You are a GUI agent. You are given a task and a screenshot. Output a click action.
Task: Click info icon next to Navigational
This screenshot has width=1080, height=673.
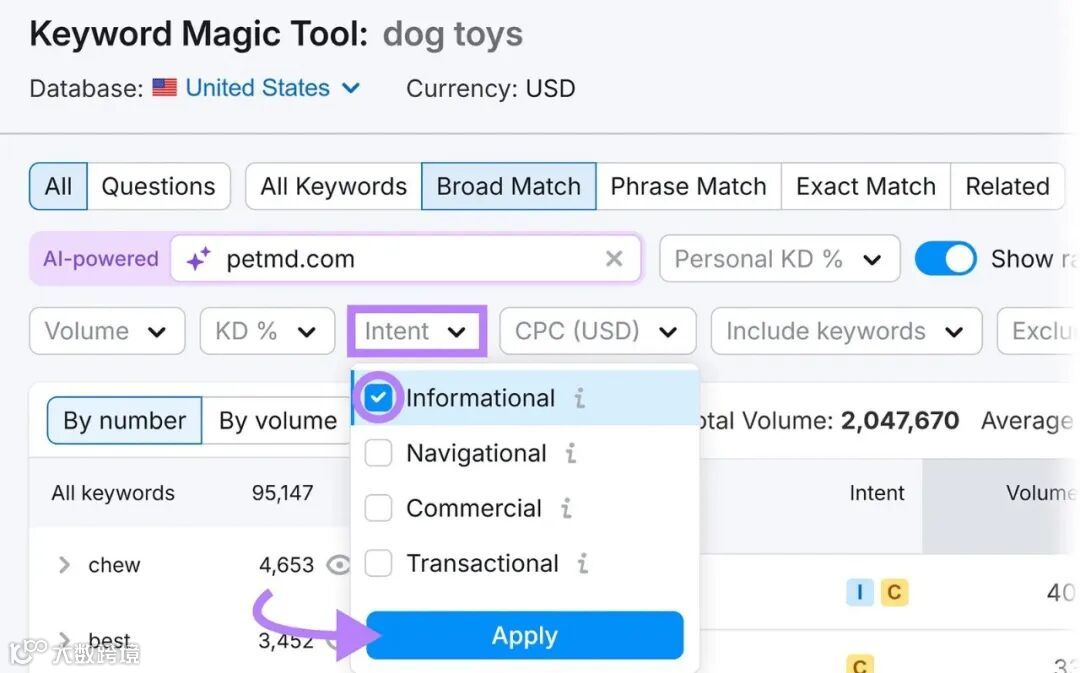pyautogui.click(x=571, y=453)
